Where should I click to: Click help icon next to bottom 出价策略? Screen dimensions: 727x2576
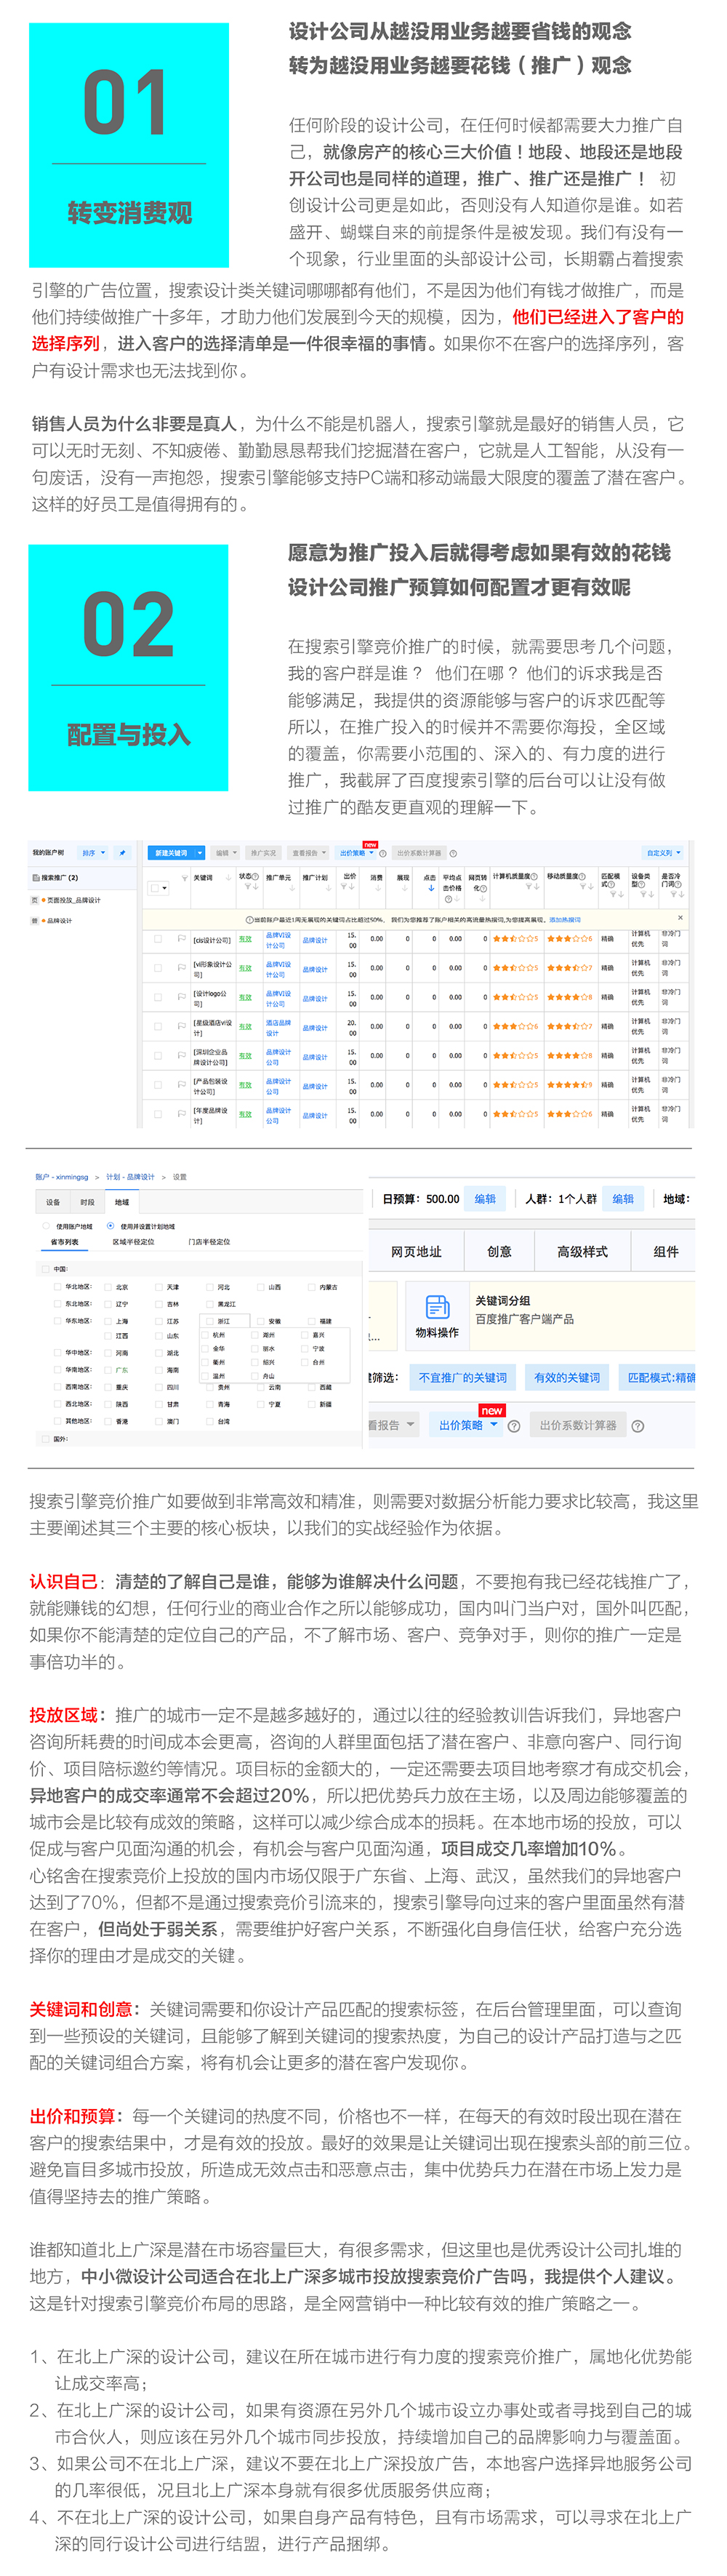(514, 1426)
